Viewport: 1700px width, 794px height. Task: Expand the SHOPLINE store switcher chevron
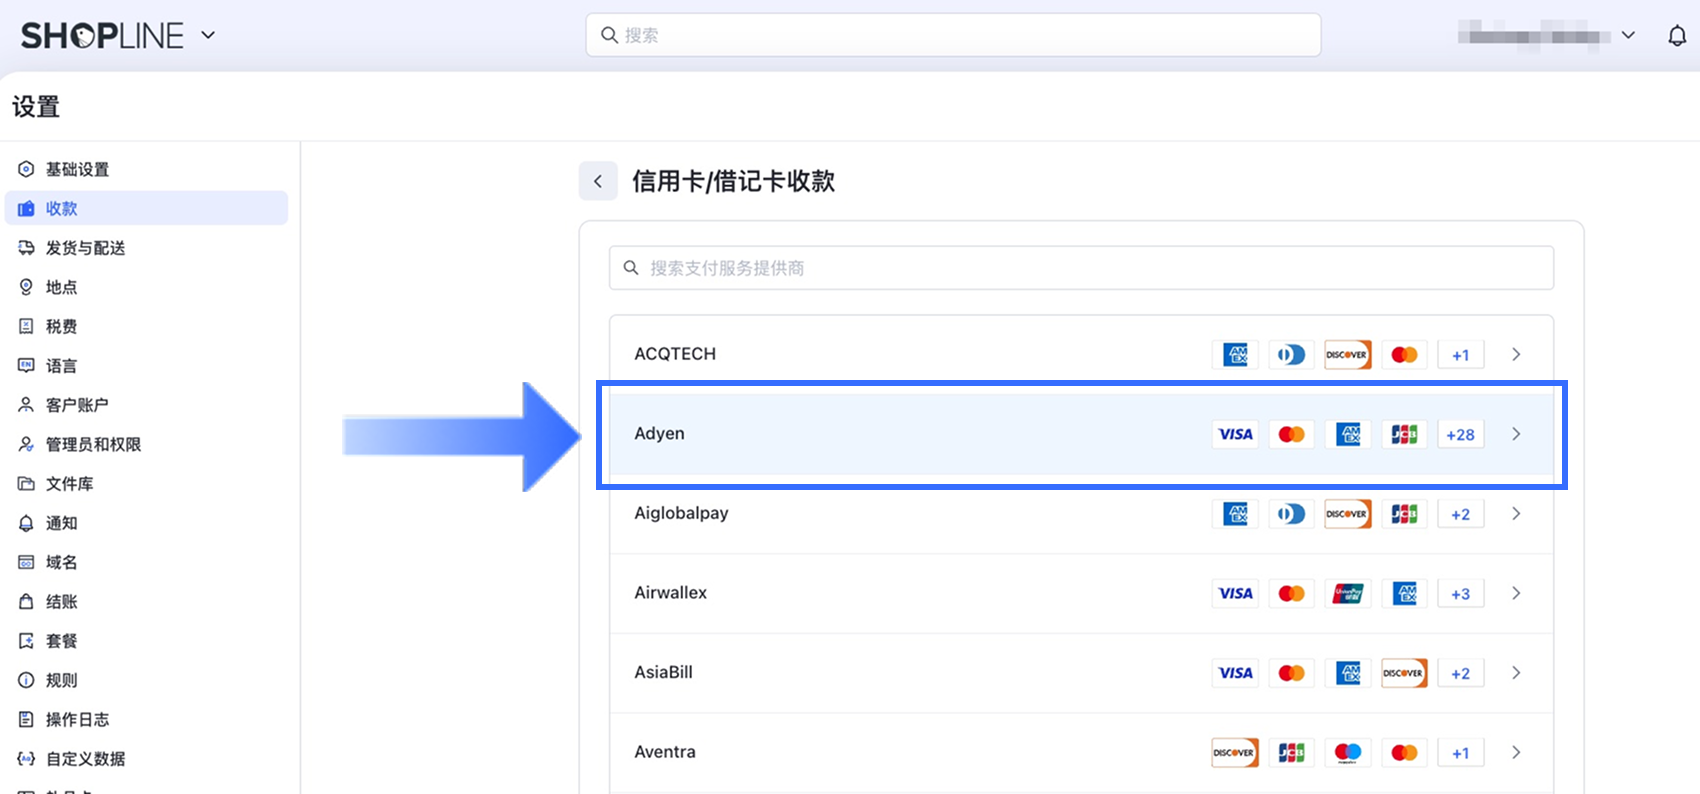click(x=208, y=35)
